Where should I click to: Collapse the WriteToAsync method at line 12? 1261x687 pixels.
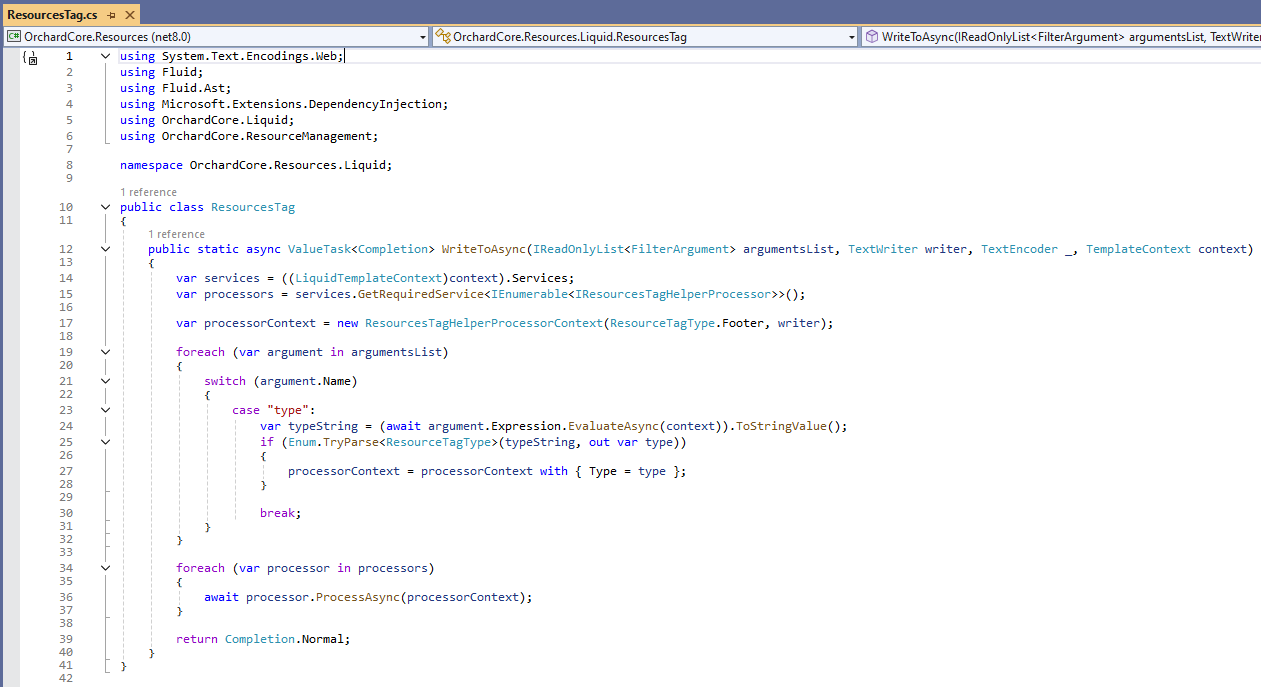coord(105,249)
